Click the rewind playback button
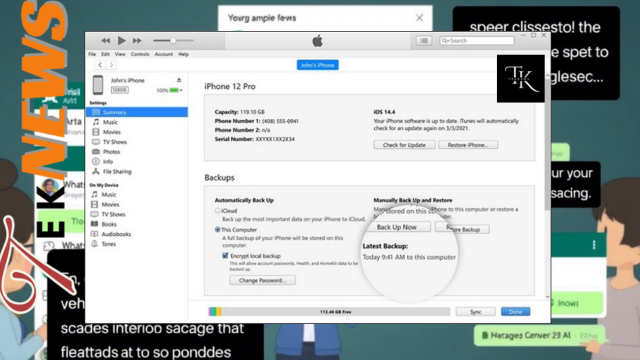This screenshot has width=640, height=360. pos(105,40)
